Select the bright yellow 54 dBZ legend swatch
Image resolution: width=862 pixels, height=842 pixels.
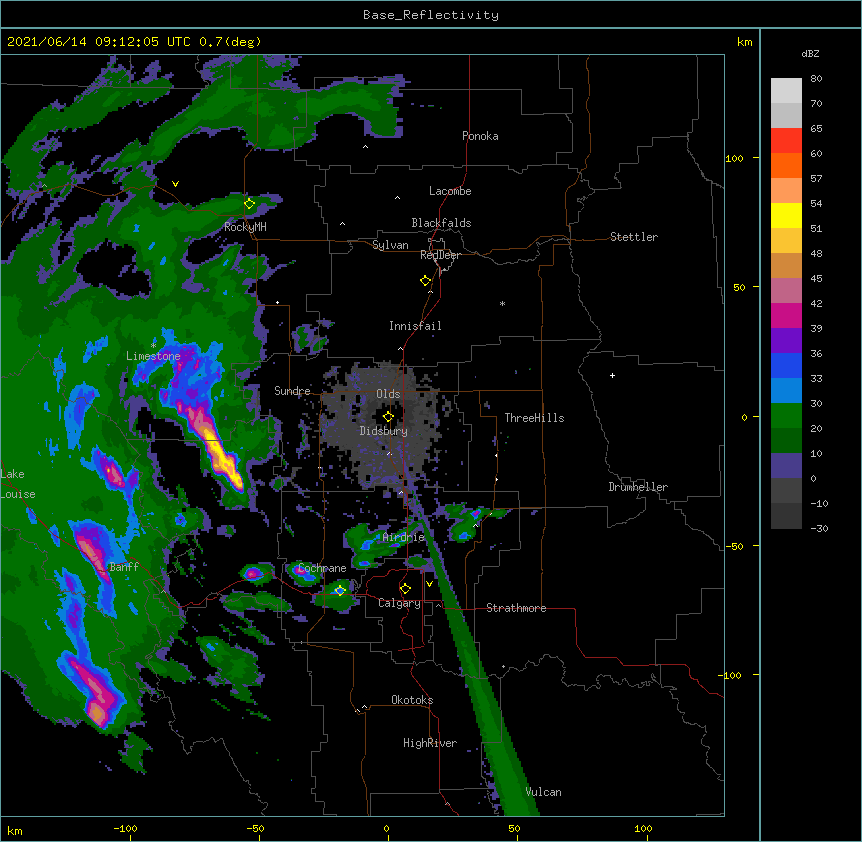(x=786, y=215)
